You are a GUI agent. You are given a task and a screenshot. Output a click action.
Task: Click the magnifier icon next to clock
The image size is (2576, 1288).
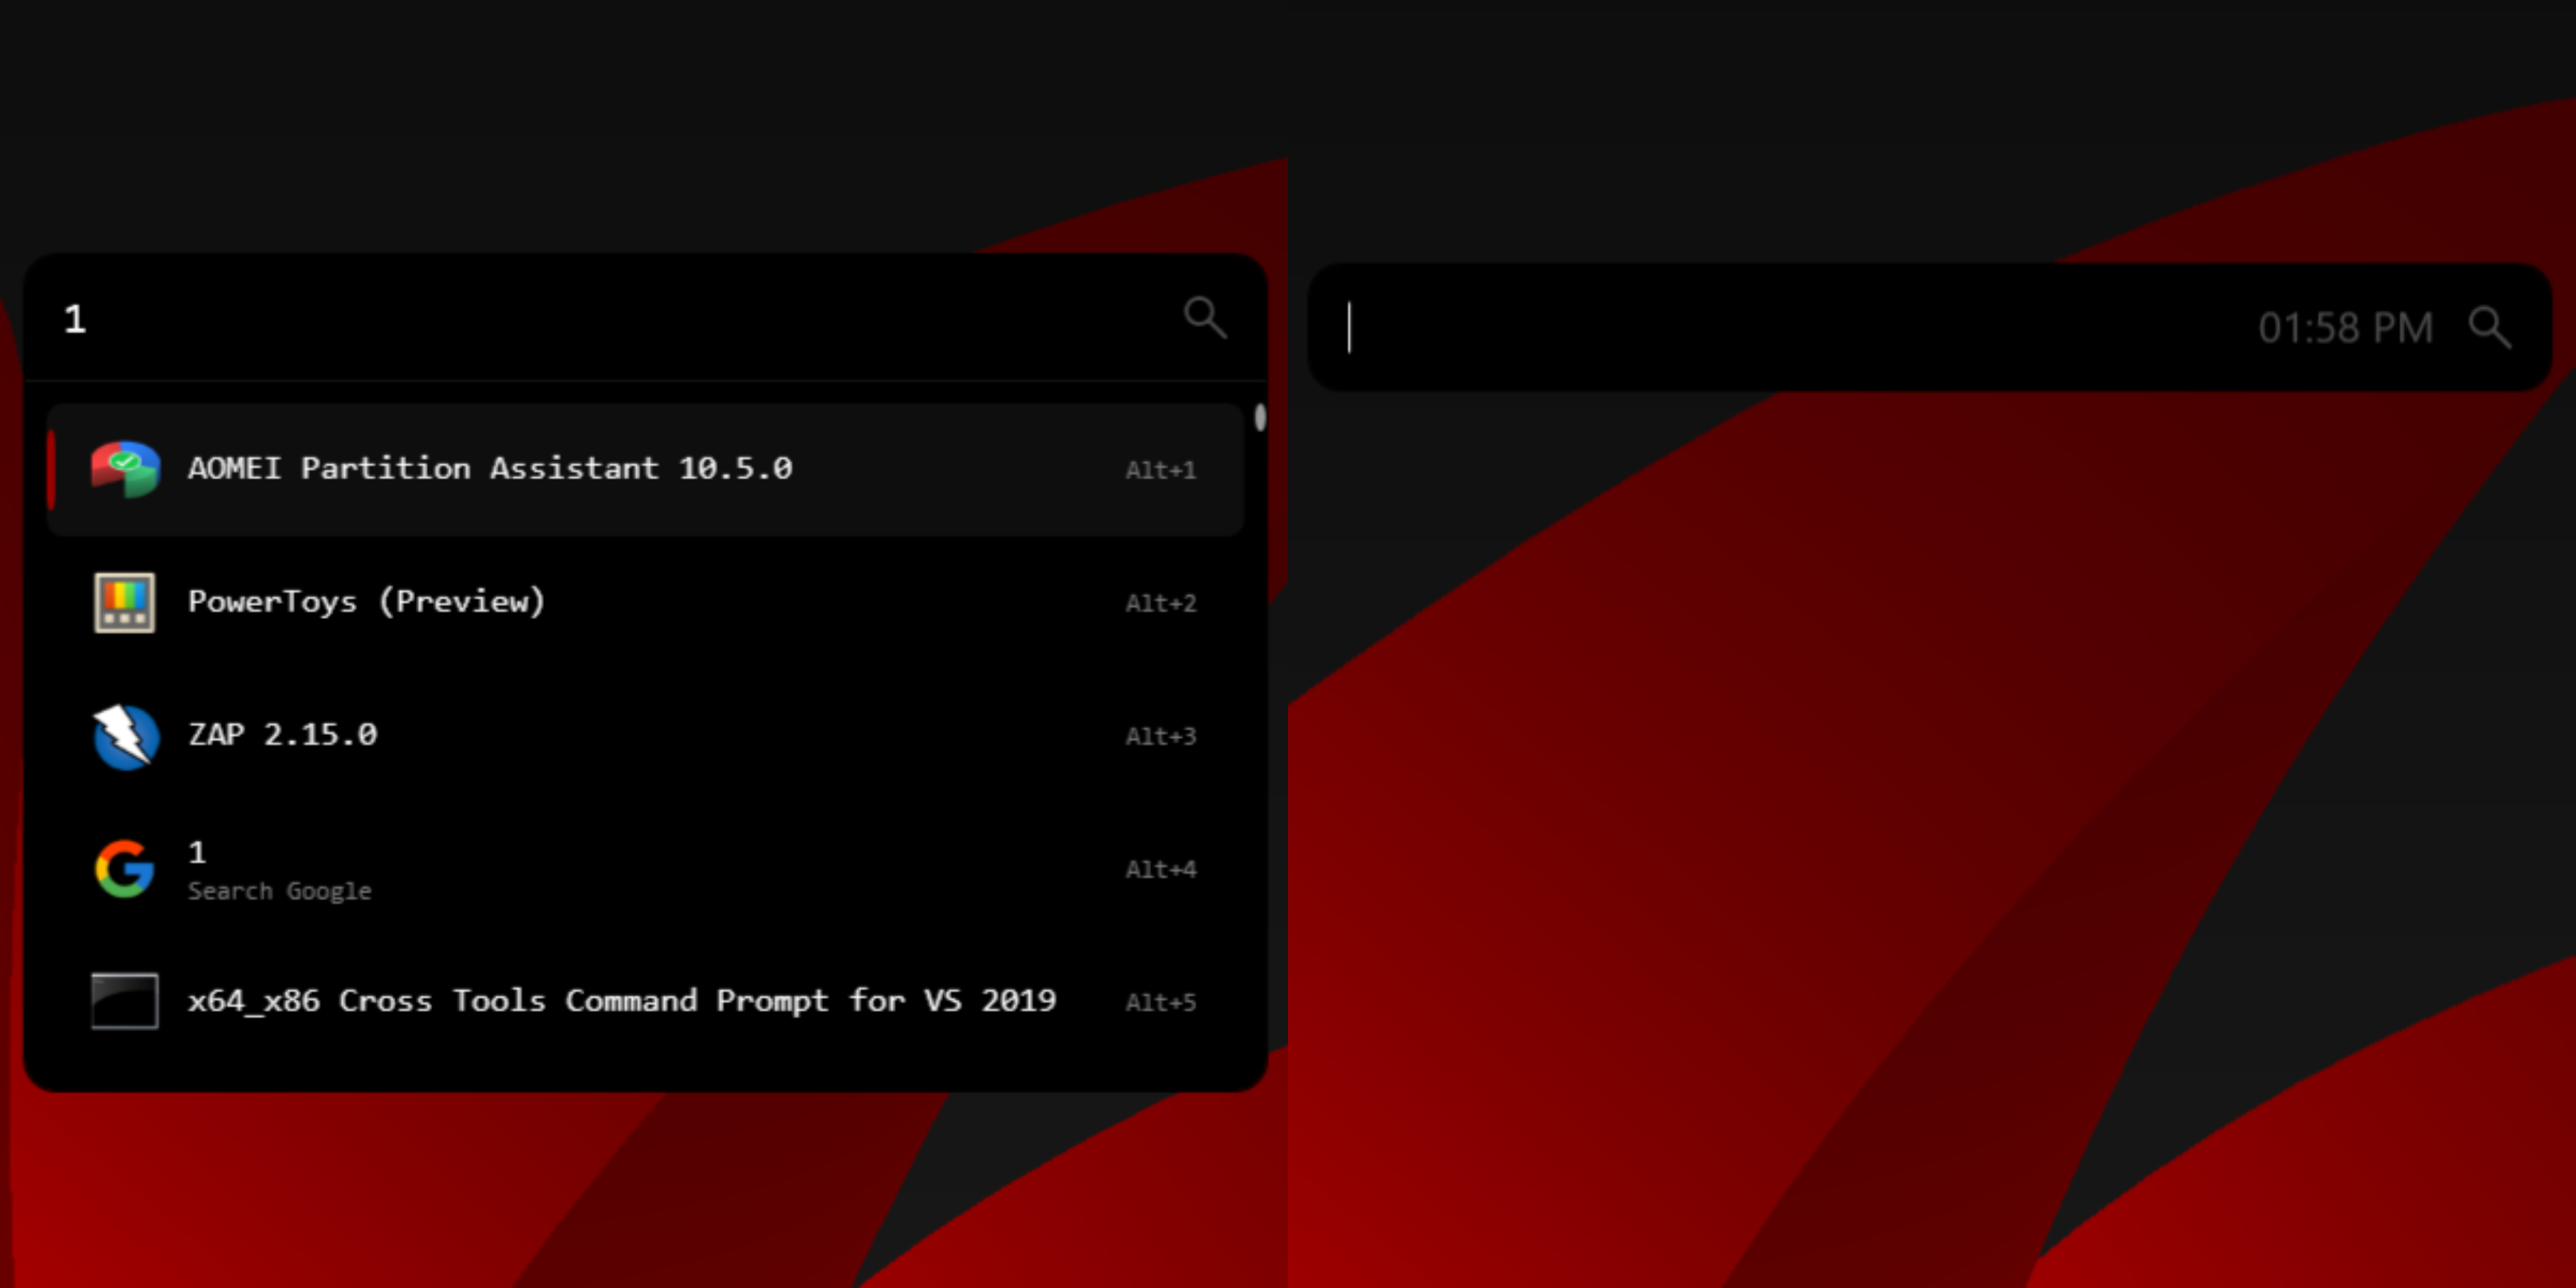tap(2489, 327)
